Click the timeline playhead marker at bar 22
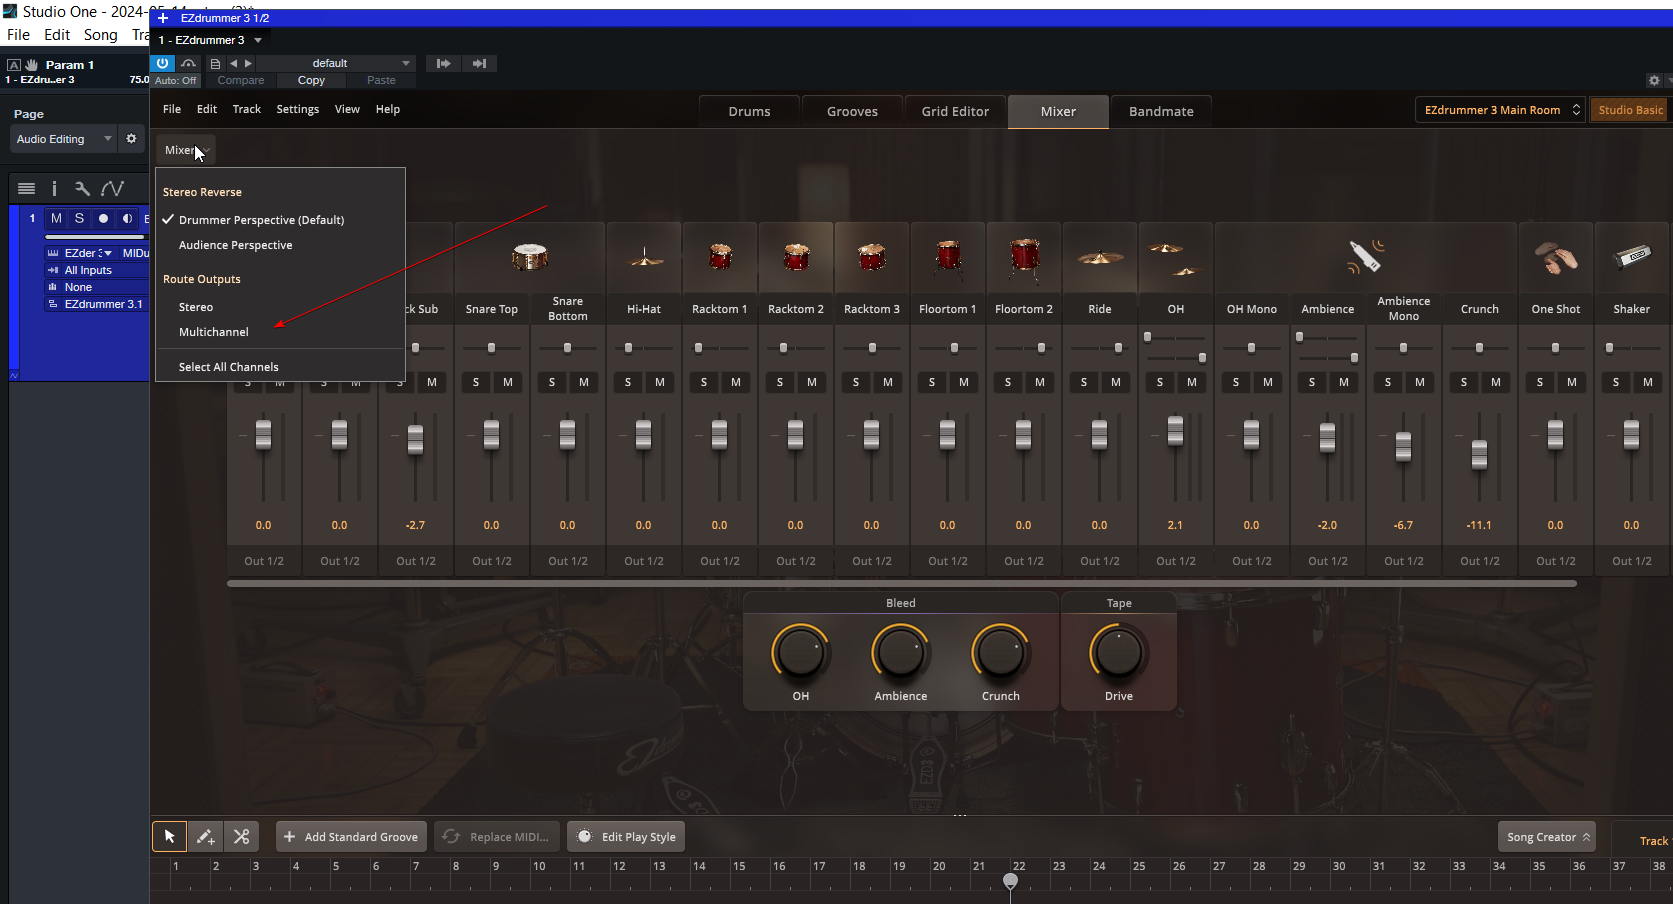Image resolution: width=1673 pixels, height=904 pixels. coord(1011,880)
